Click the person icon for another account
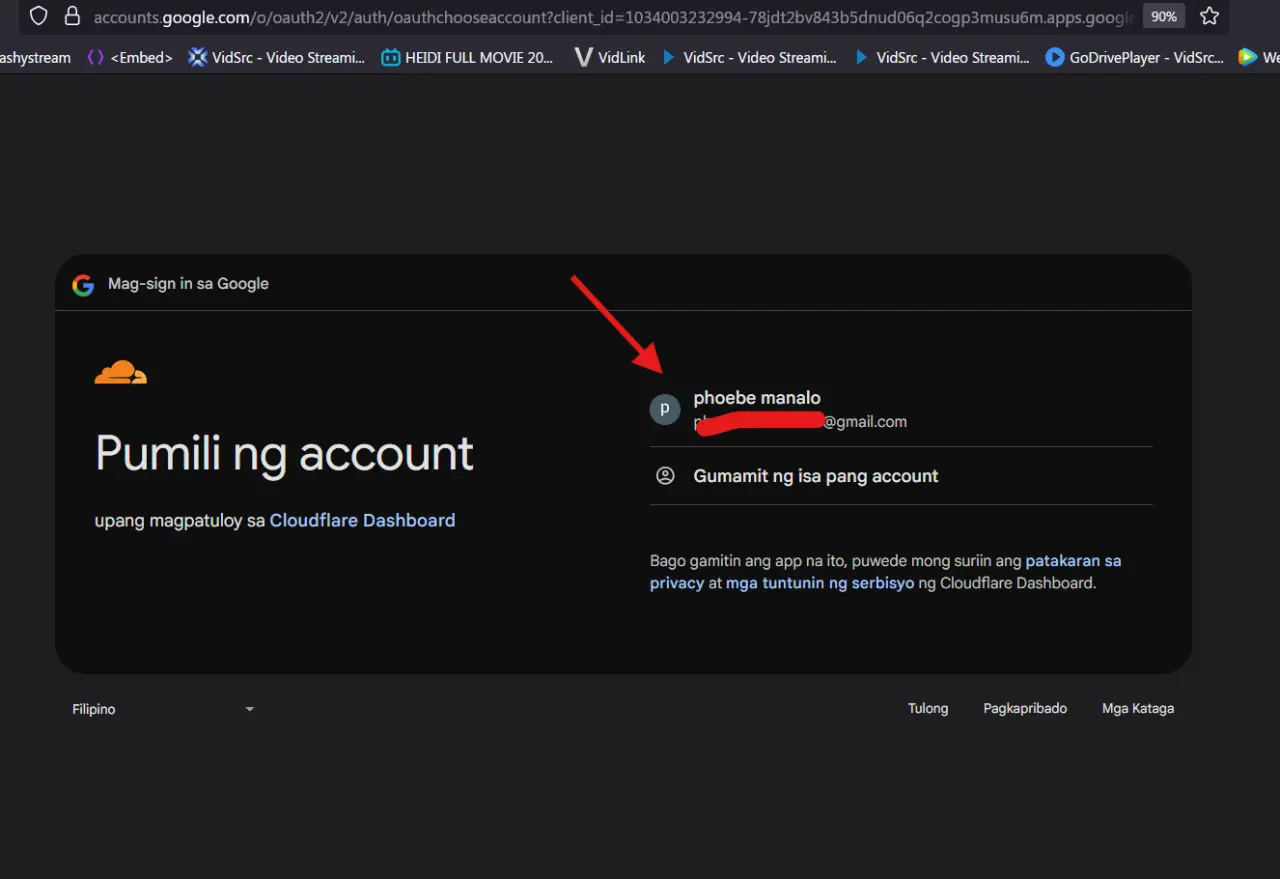This screenshot has height=879, width=1280. point(665,476)
